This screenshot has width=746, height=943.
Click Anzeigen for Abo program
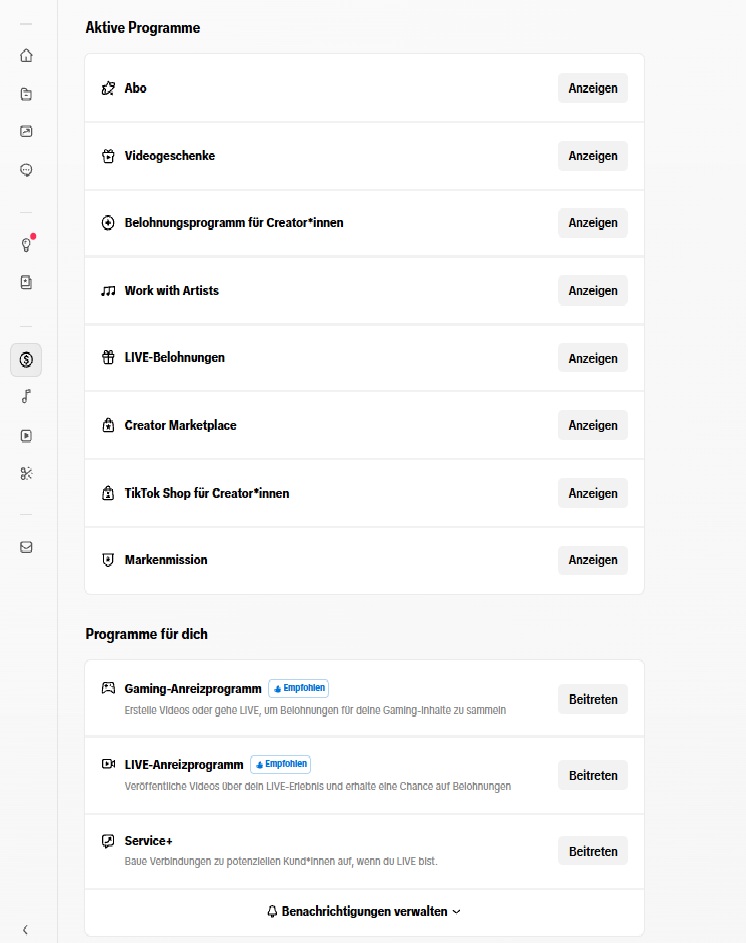(x=593, y=88)
